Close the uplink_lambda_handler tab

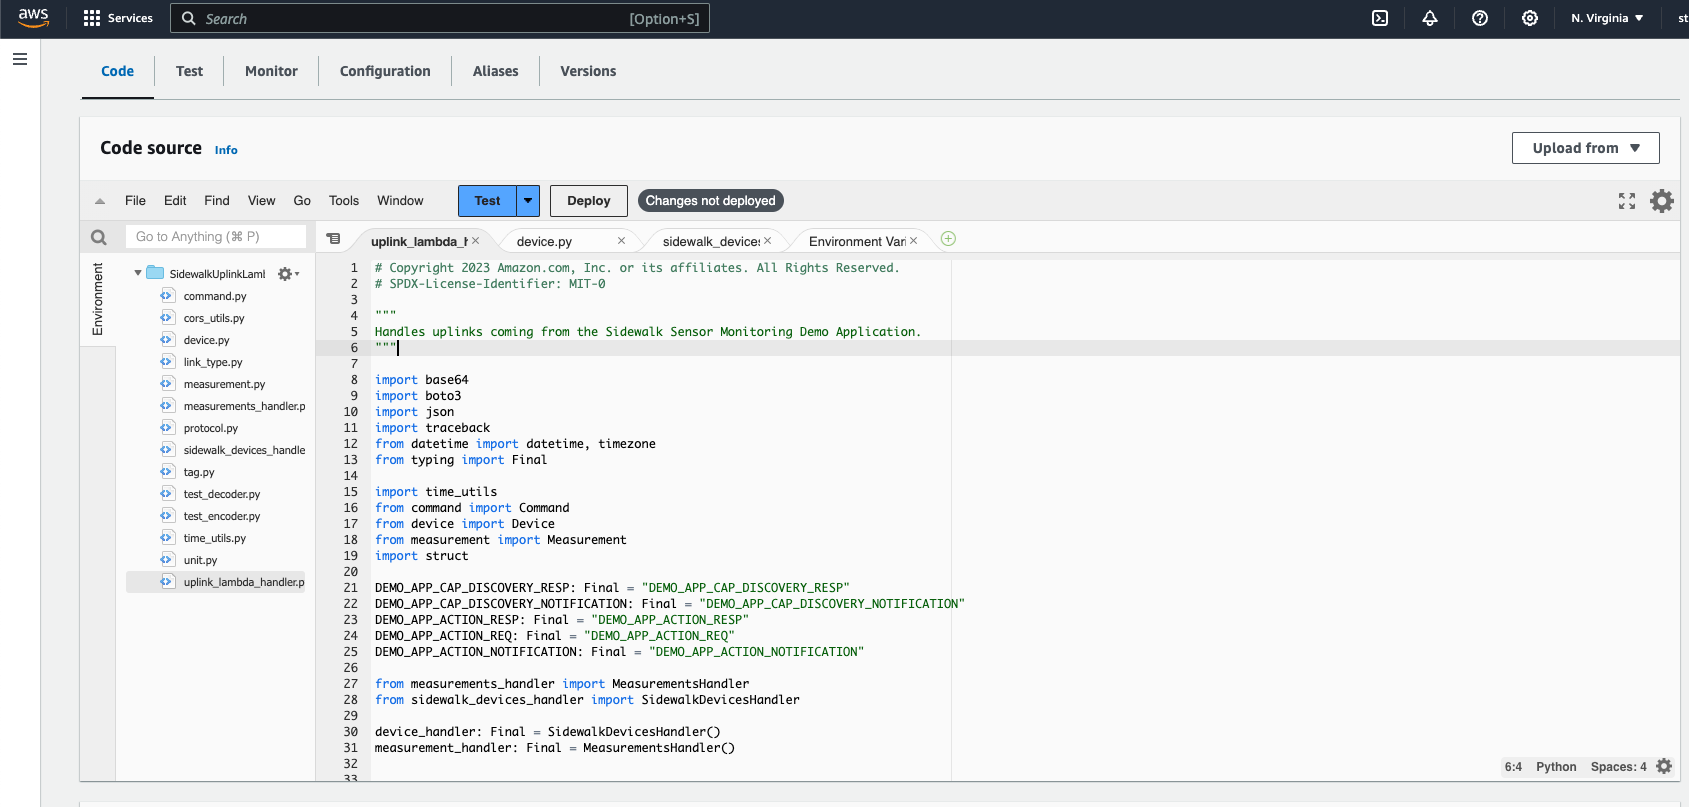(x=476, y=241)
